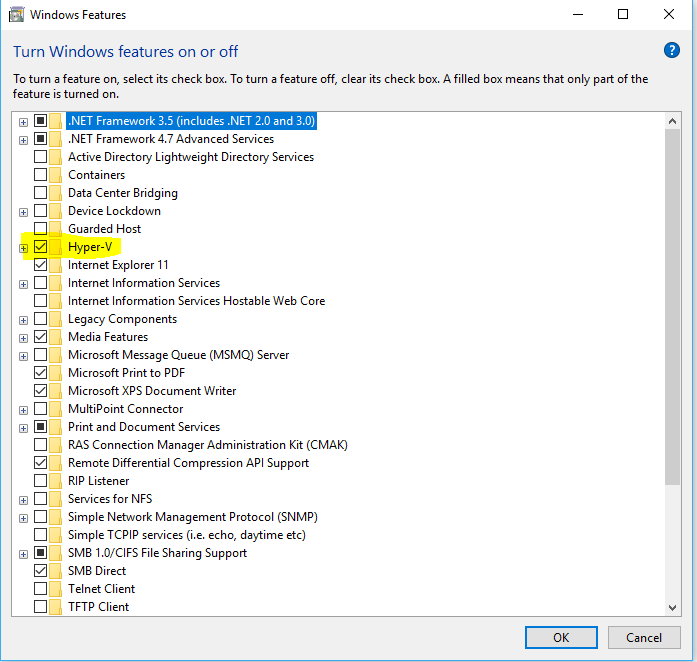Expand Legacy Components node
Image resolution: width=697 pixels, height=662 pixels.
click(x=24, y=321)
